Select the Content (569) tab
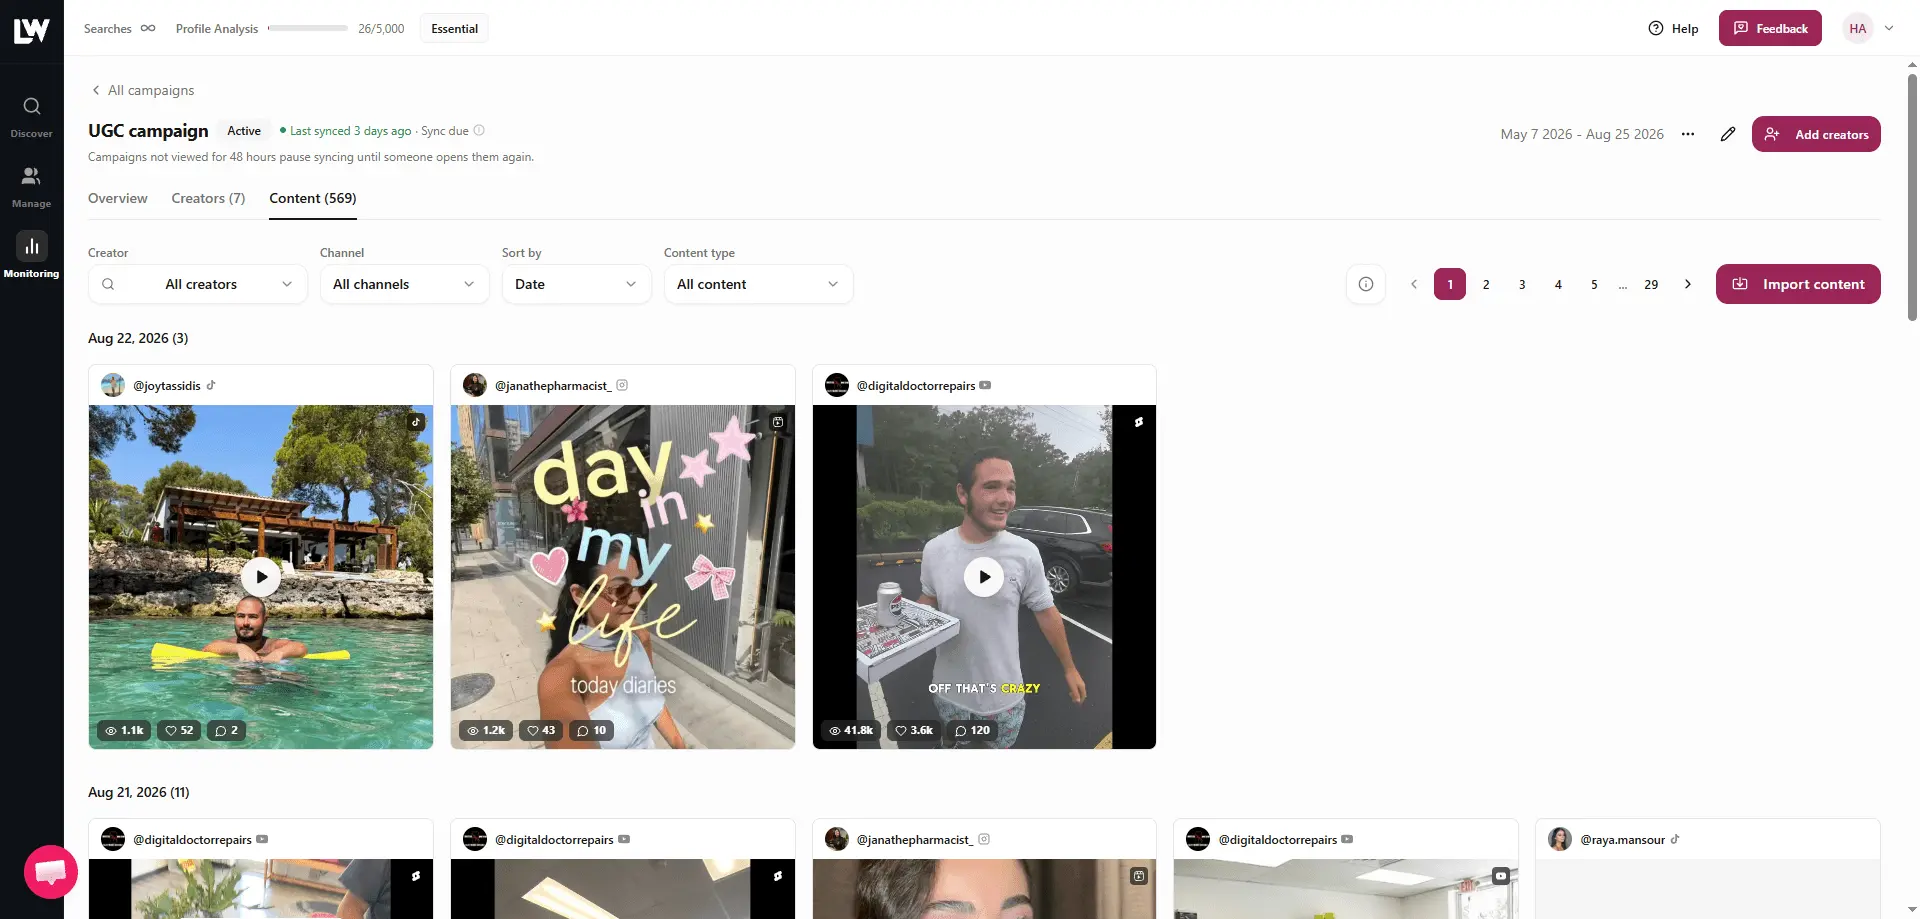Screen dimensions: 1920x919 coord(313,198)
